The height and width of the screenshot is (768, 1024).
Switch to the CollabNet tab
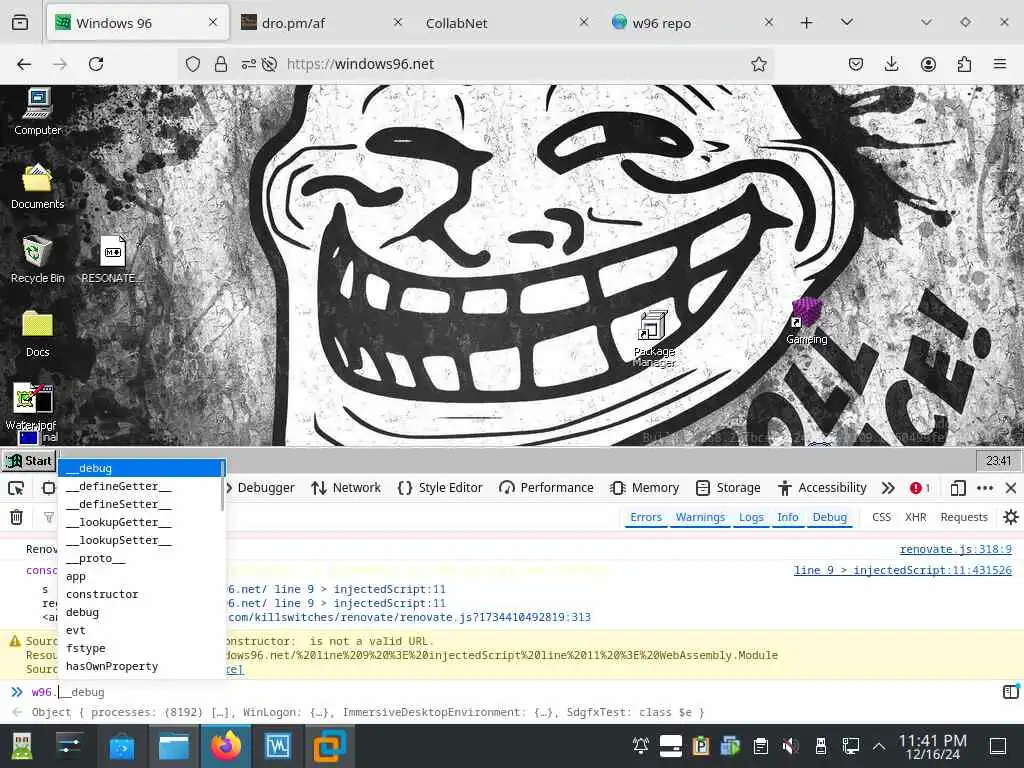click(504, 23)
